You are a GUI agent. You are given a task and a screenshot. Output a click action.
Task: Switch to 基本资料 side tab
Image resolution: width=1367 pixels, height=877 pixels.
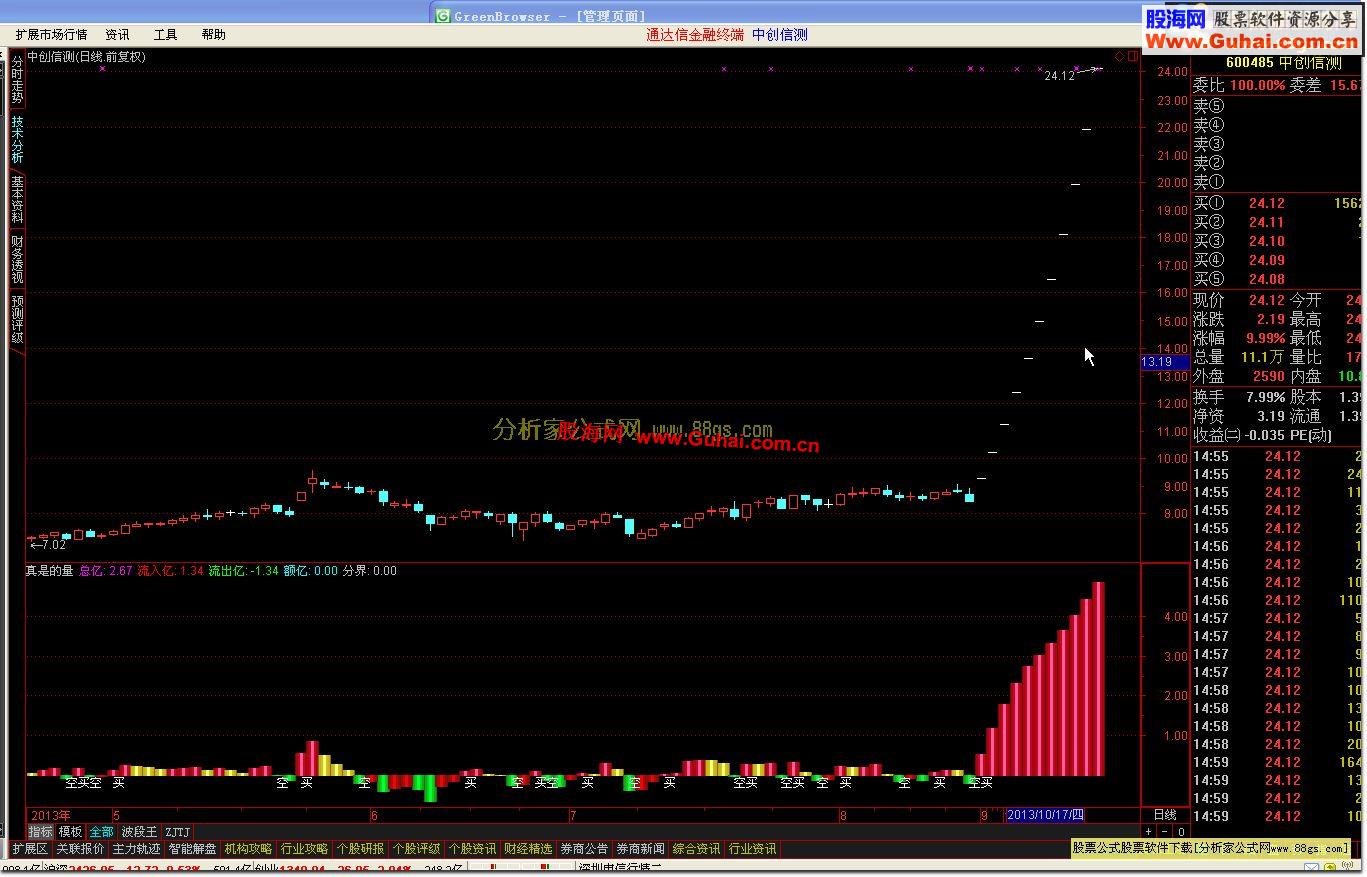tap(17, 200)
